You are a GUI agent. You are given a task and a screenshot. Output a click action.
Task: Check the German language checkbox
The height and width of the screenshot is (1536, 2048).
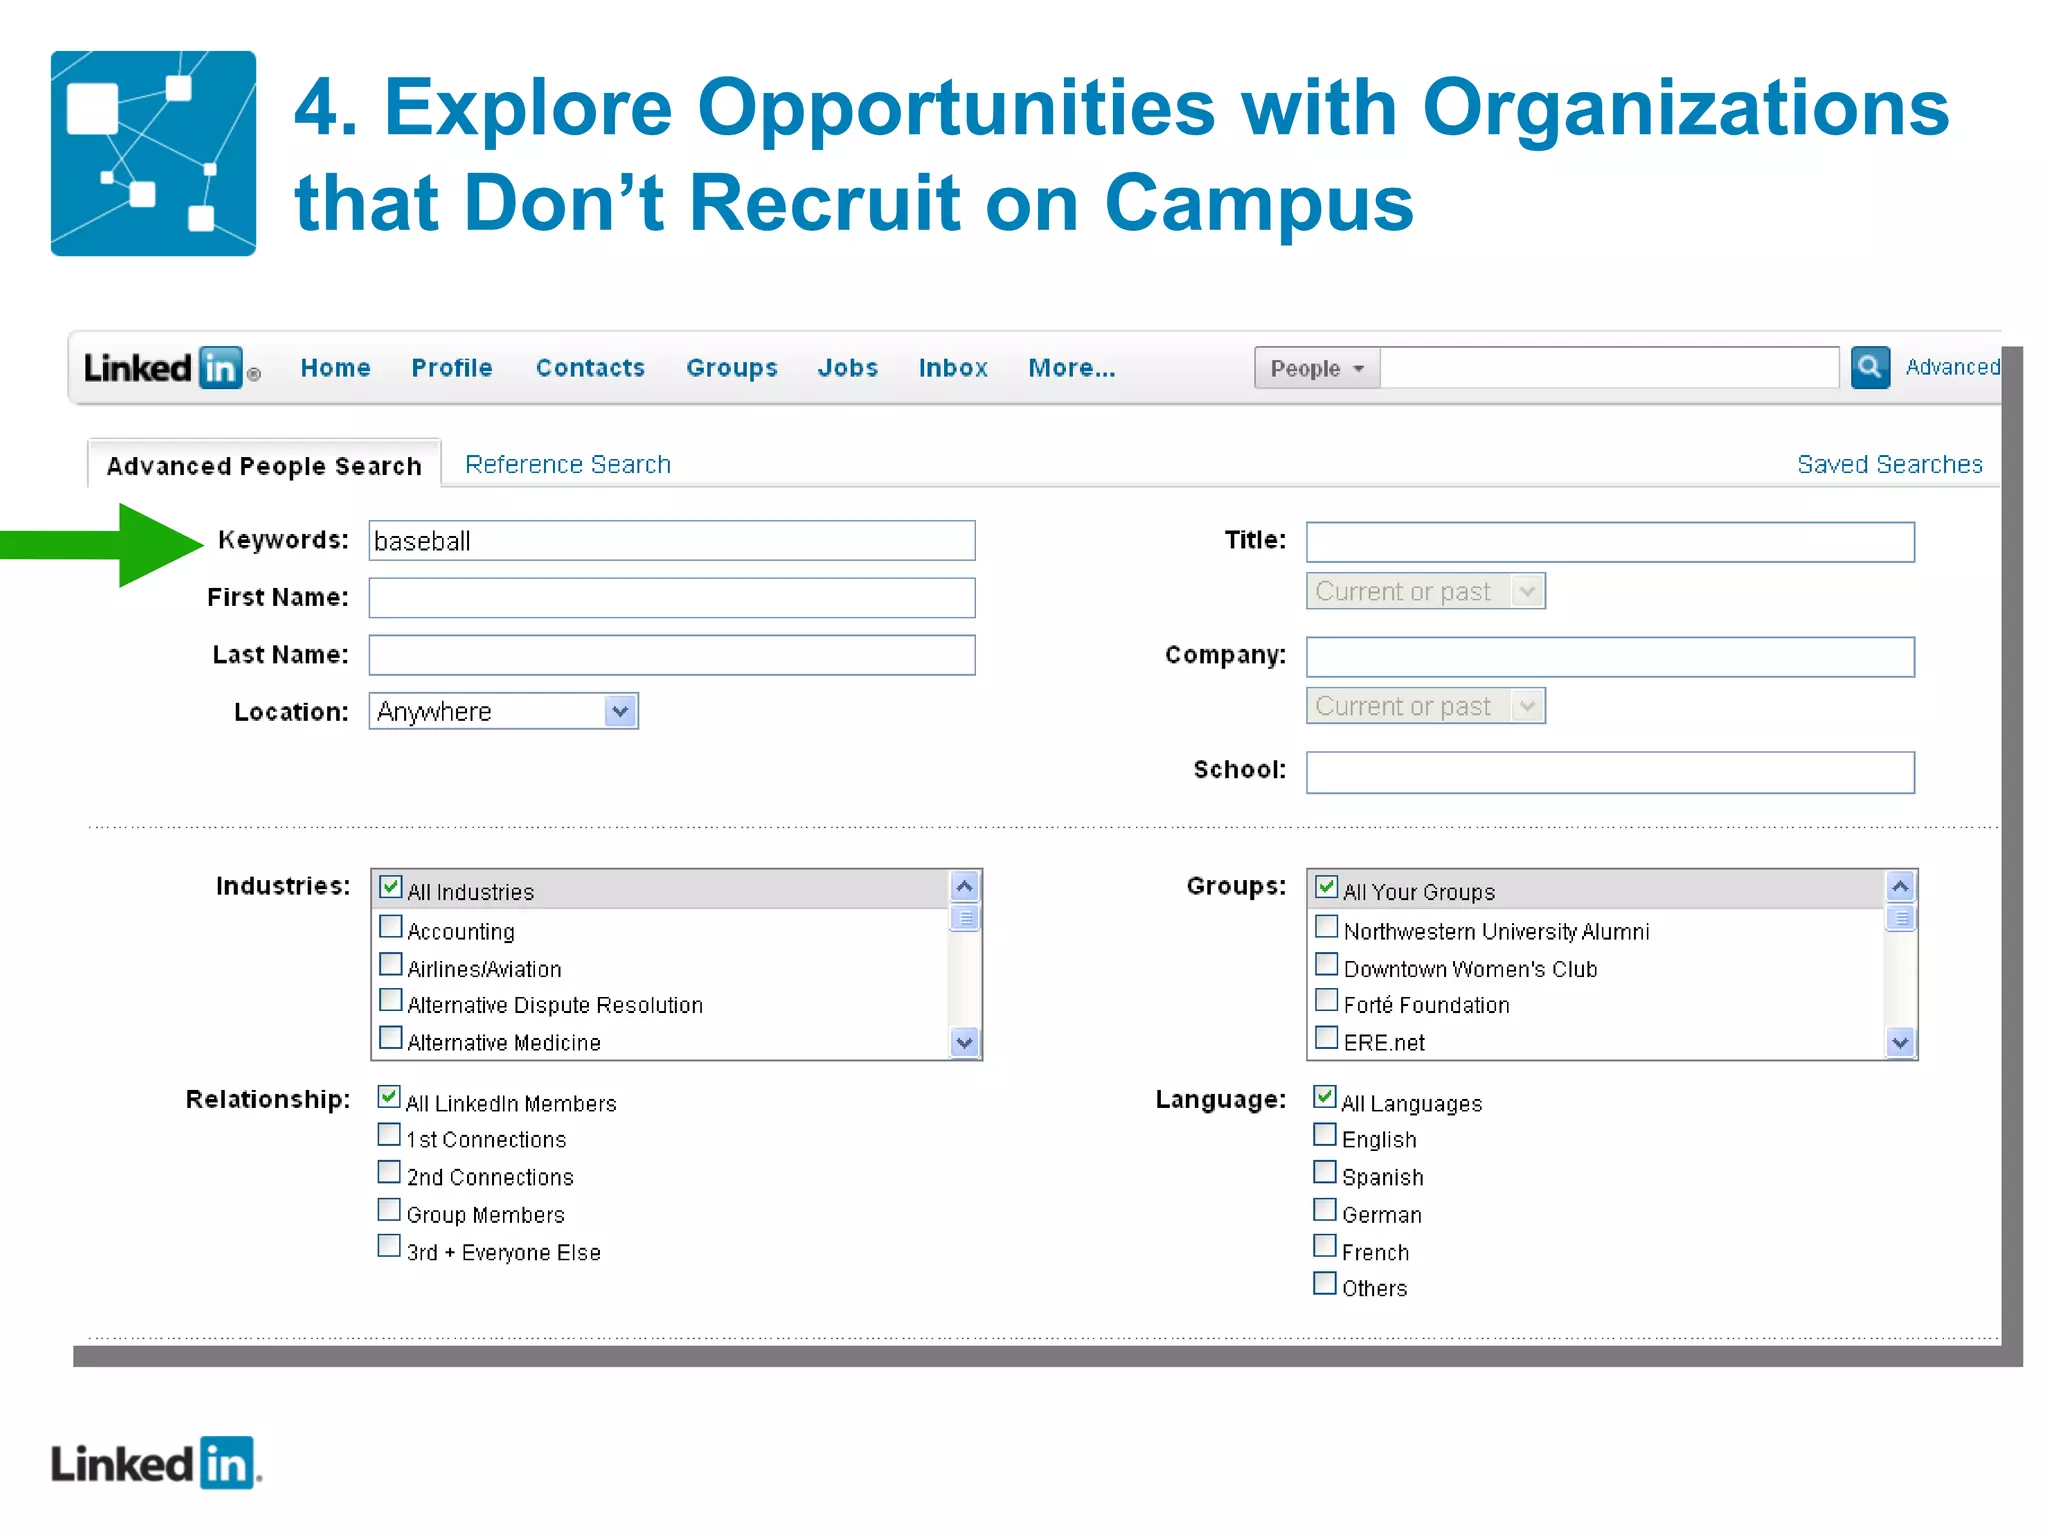tap(1325, 1210)
